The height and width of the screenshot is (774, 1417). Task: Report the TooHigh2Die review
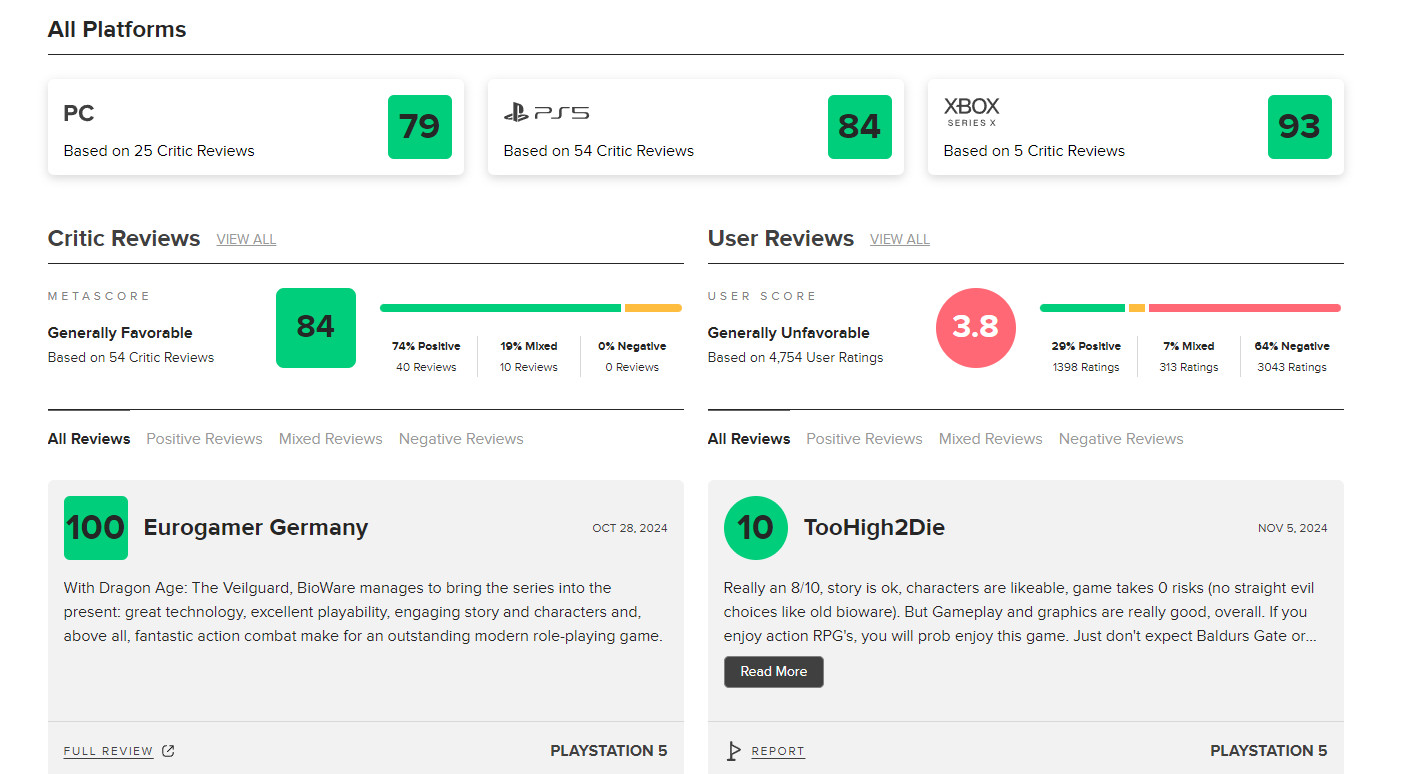(778, 751)
